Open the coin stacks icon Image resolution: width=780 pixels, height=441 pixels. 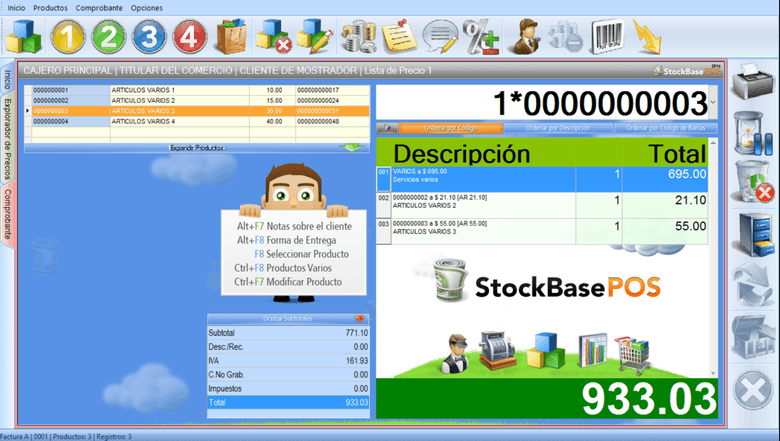(x=359, y=36)
